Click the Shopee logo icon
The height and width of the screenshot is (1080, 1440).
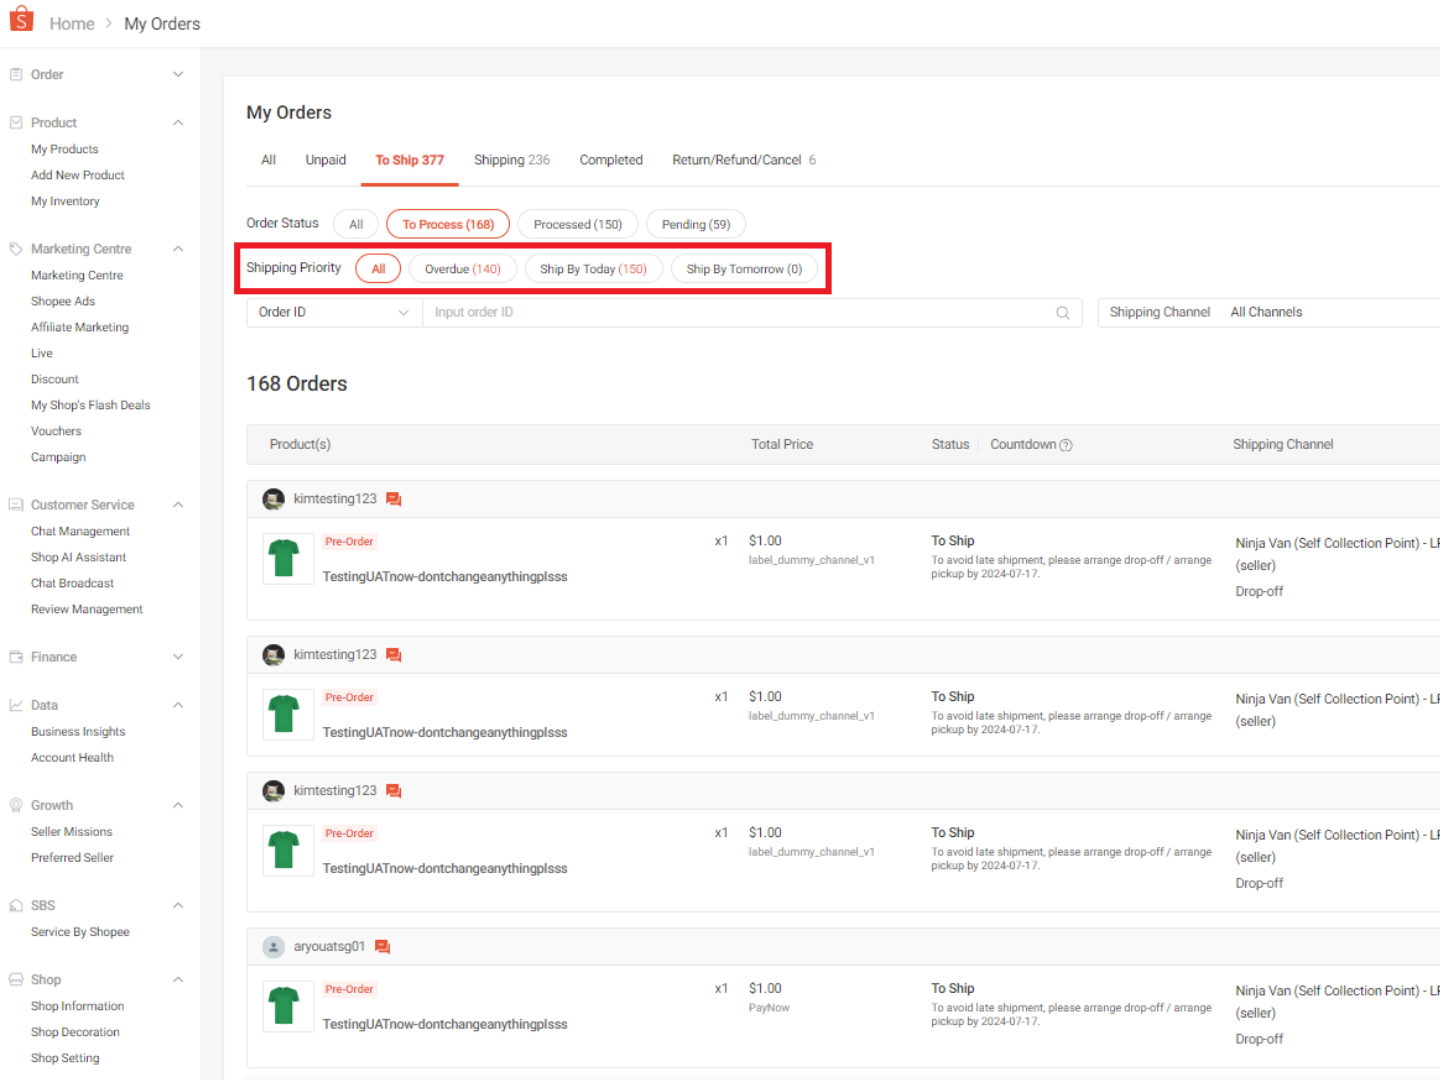coord(21,19)
